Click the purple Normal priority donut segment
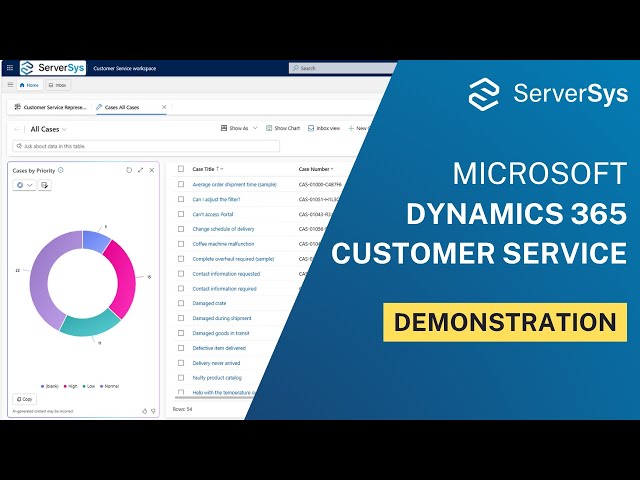 tap(45, 278)
